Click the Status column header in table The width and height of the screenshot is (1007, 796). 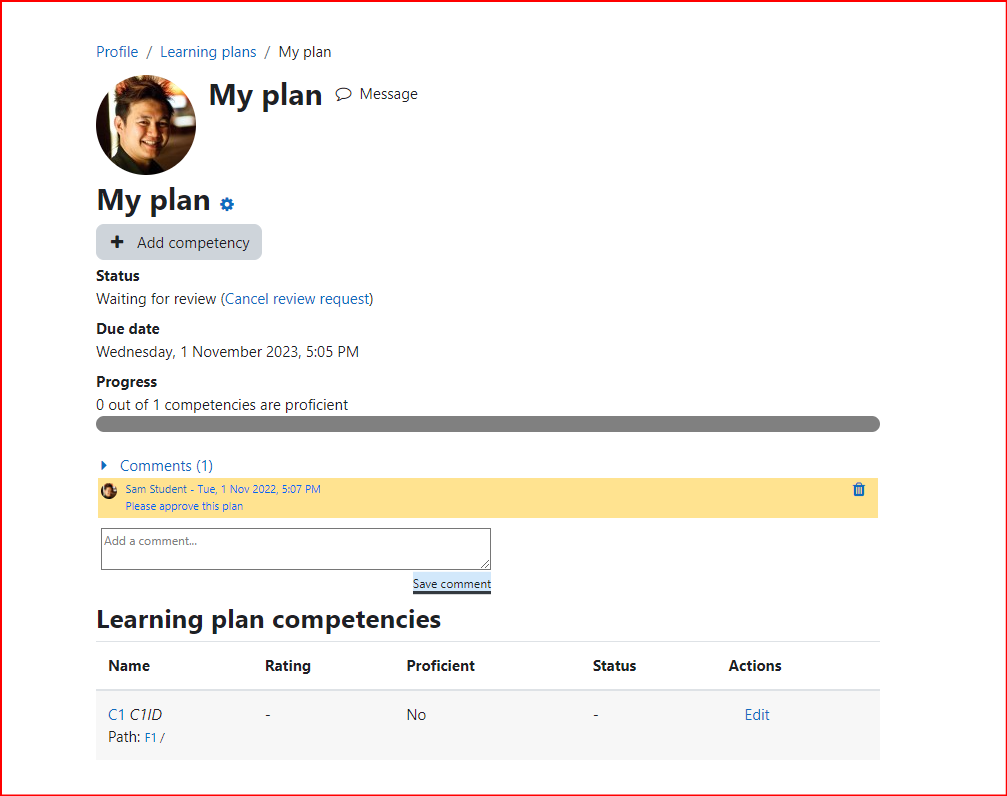614,666
